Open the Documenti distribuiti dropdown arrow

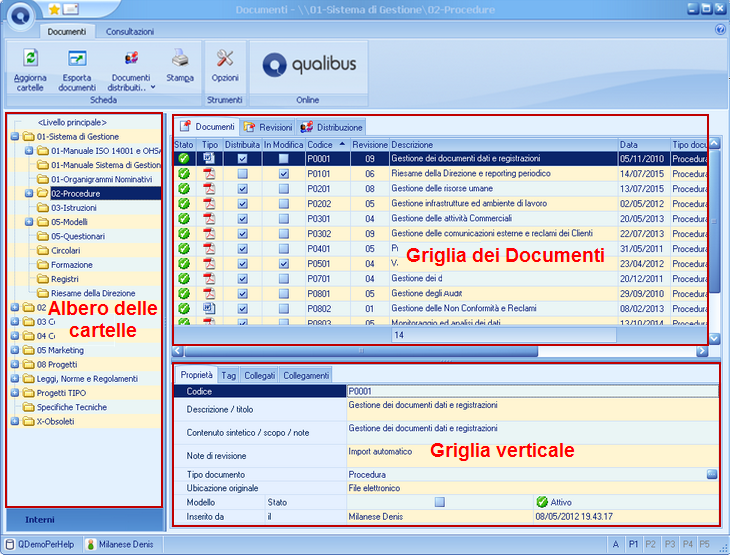tap(153, 88)
